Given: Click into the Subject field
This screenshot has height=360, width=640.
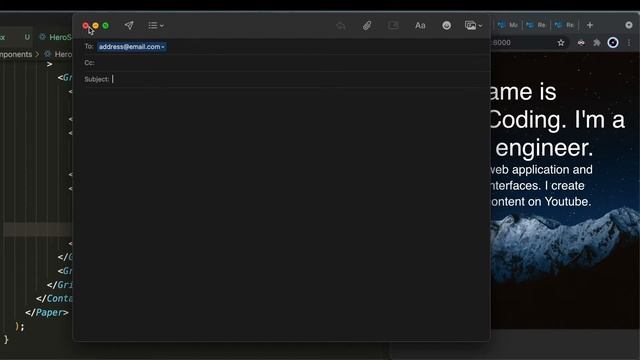Looking at the screenshot, I should click(286, 79).
